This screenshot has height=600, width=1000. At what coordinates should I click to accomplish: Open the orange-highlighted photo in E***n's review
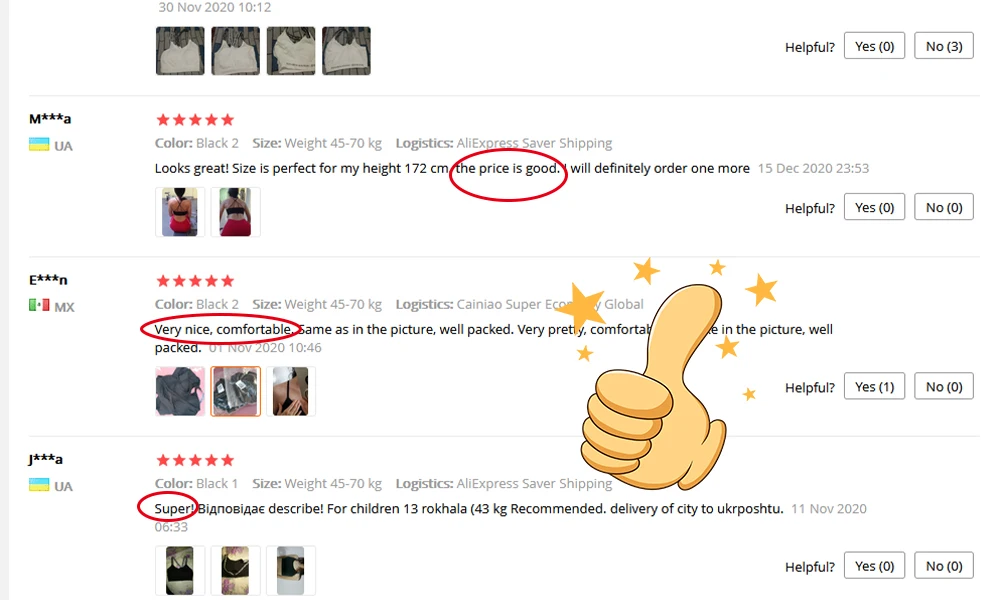point(235,391)
